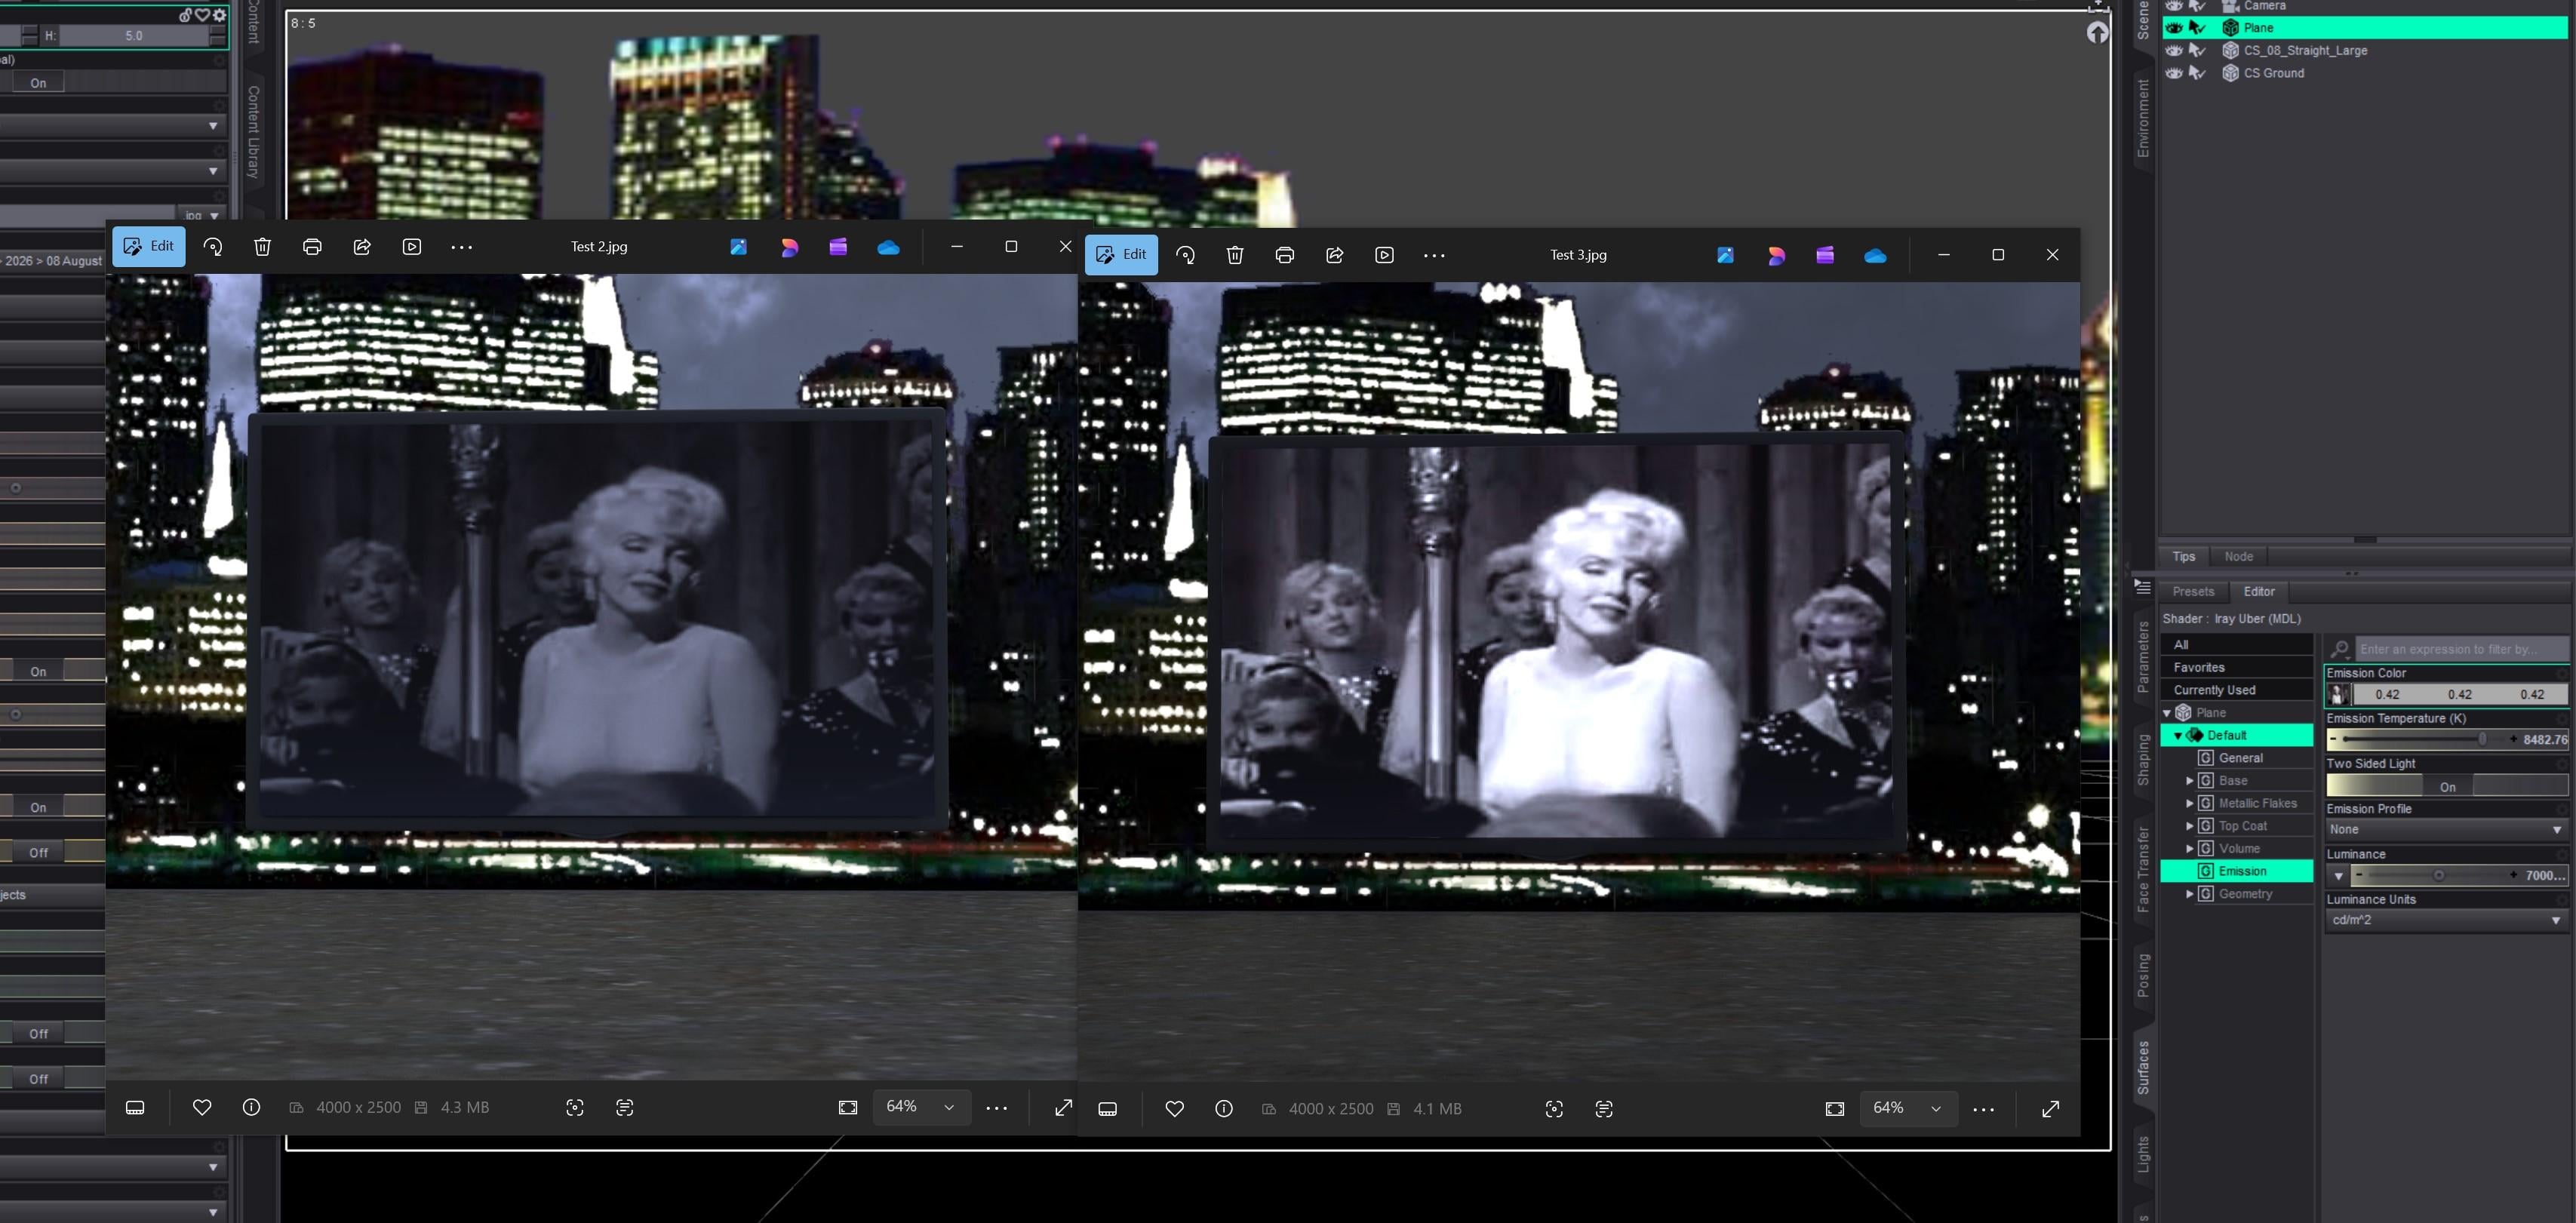Expand the Top Coat property group
Screen dimensions: 2576x1223
(2189, 826)
